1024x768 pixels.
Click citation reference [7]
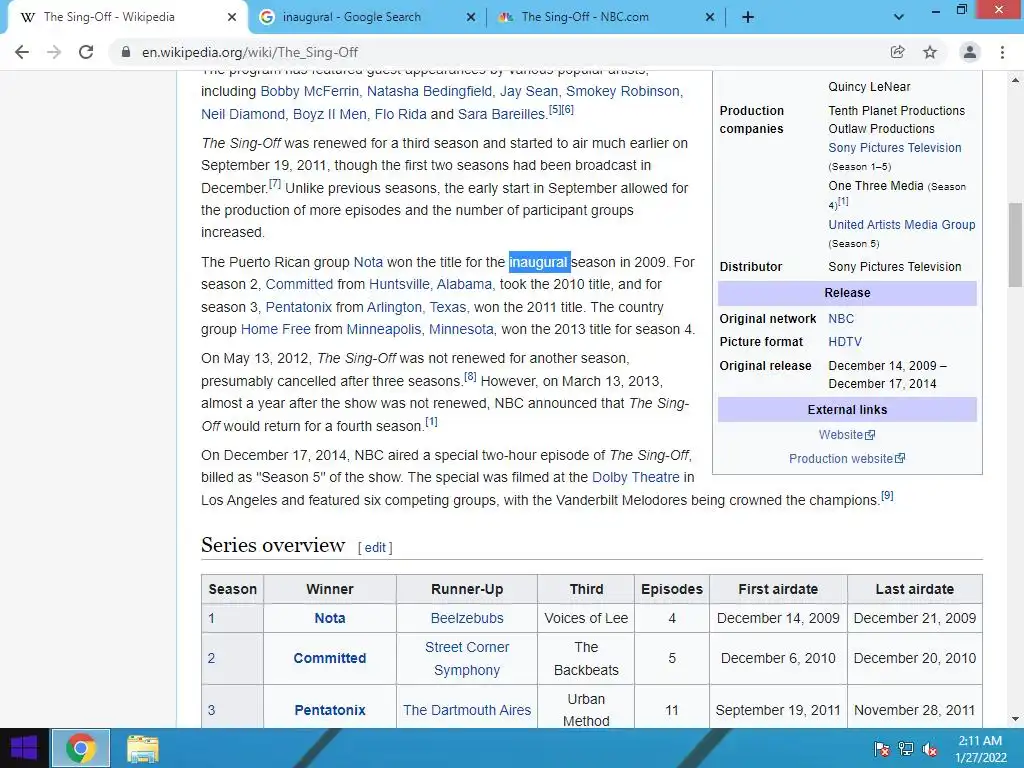(275, 184)
